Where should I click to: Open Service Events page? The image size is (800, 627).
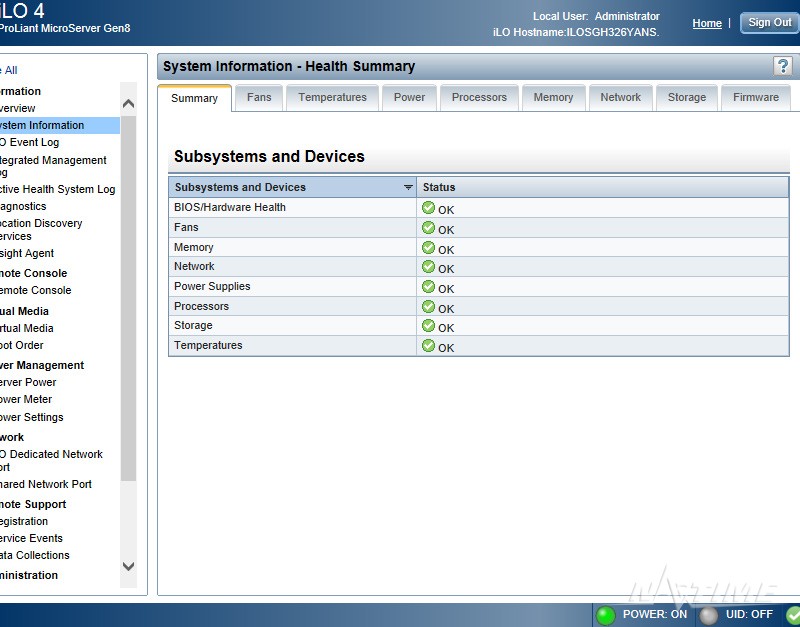[31, 538]
